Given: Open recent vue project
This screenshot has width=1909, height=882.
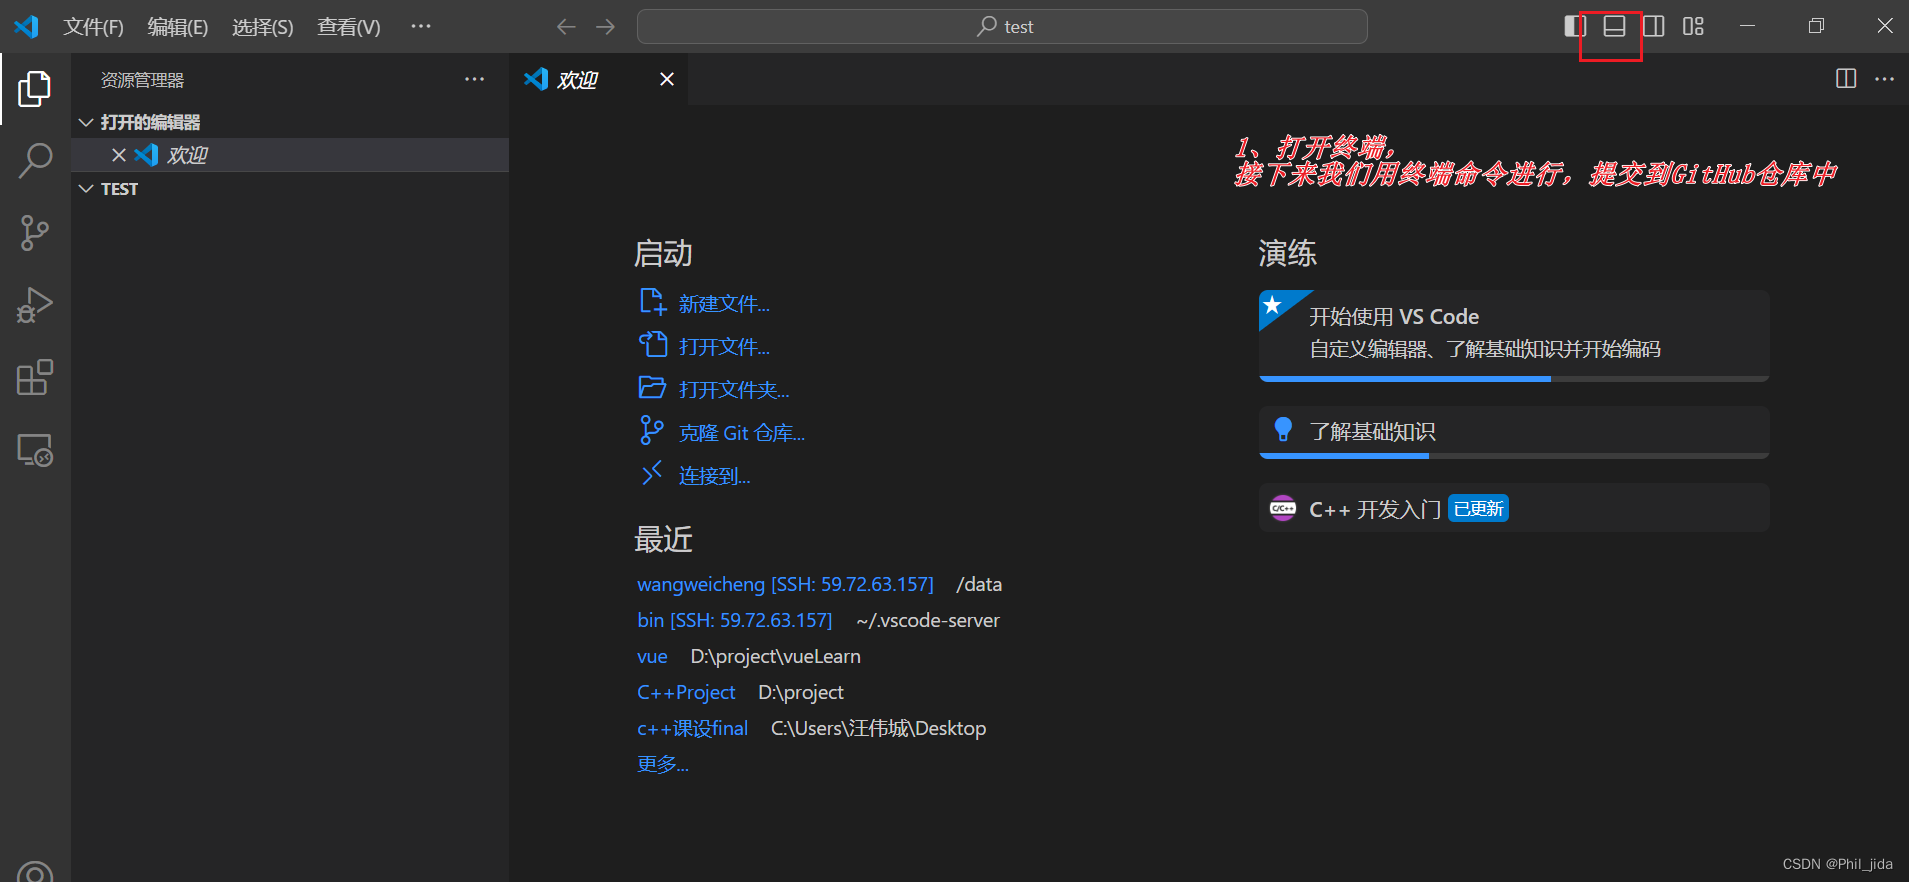Looking at the screenshot, I should point(652,656).
